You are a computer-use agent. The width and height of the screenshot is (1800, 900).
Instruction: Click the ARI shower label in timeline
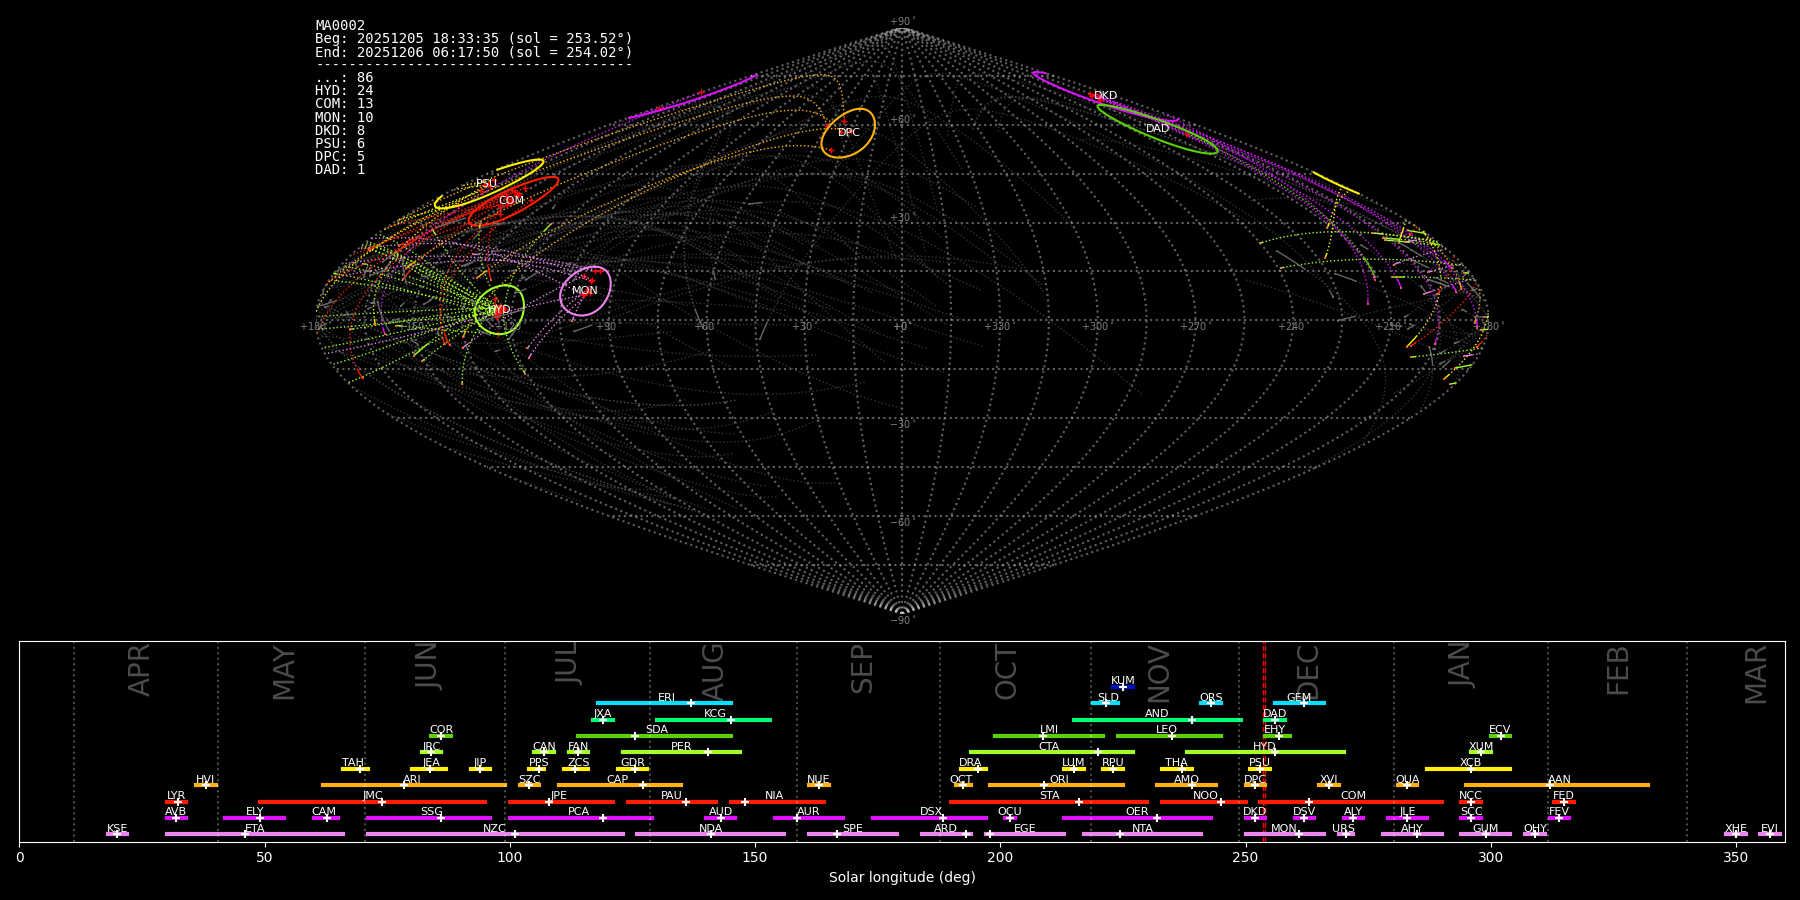pyautogui.click(x=412, y=780)
